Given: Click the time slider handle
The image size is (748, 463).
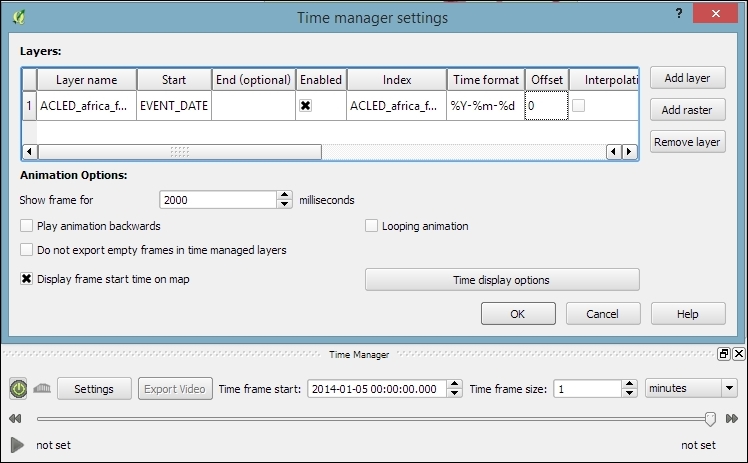Looking at the screenshot, I should pos(710,418).
